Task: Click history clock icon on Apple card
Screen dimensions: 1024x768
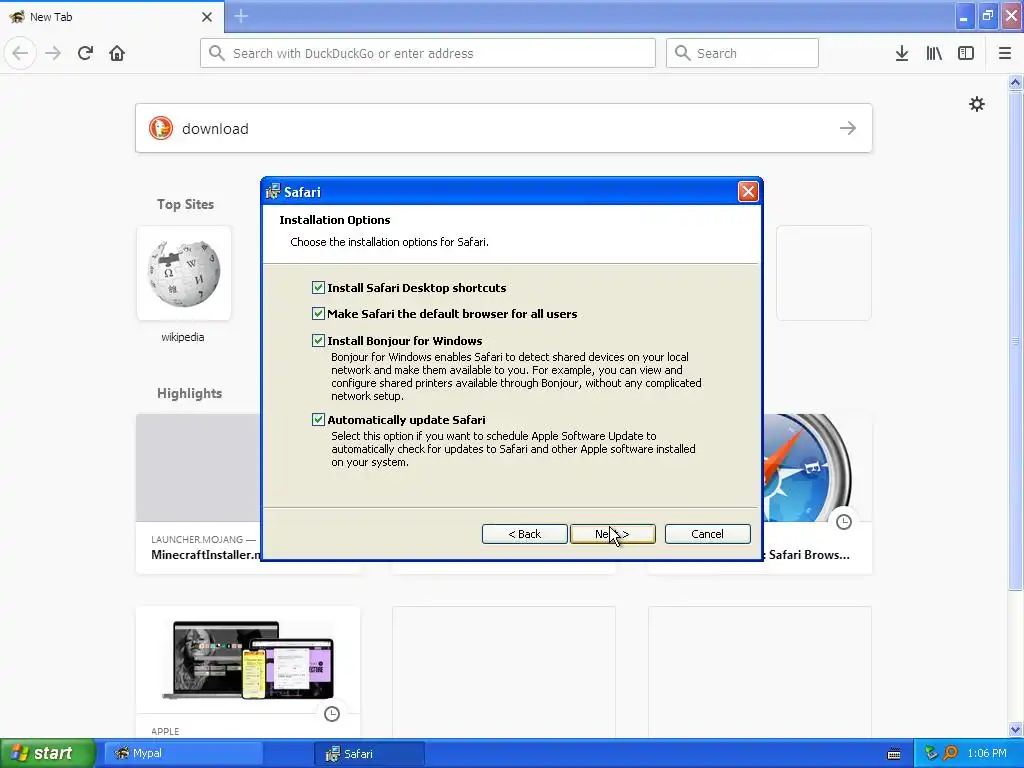Action: tap(332, 714)
